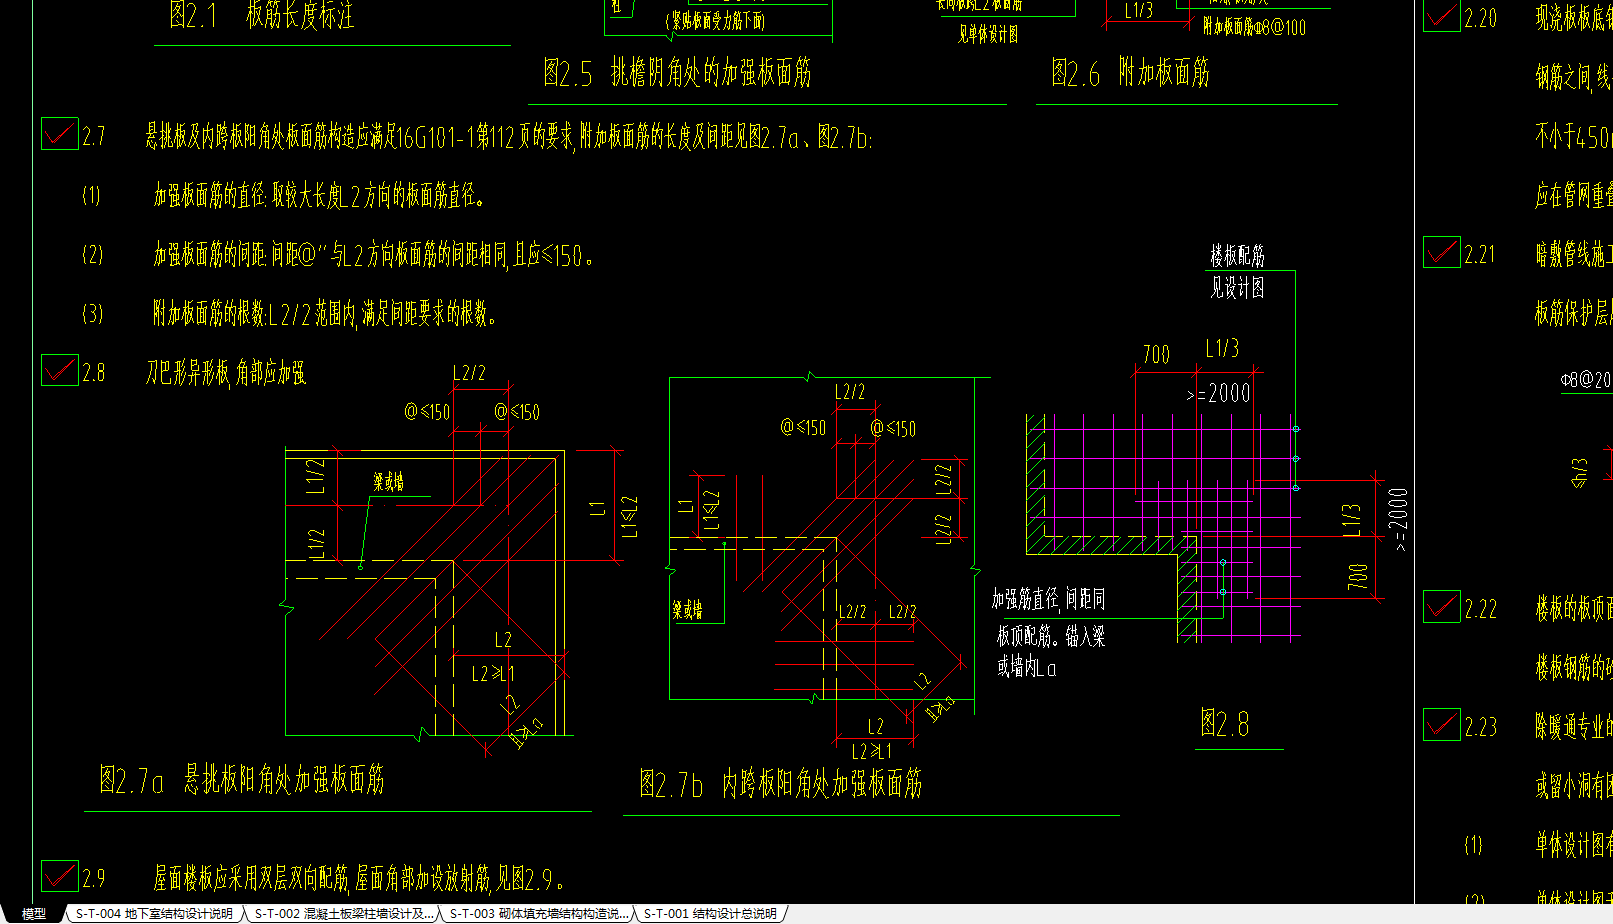The height and width of the screenshot is (924, 1613).
Task: Click the 屋面楼板应采用双层双向配筋 note
Action: click(358, 878)
